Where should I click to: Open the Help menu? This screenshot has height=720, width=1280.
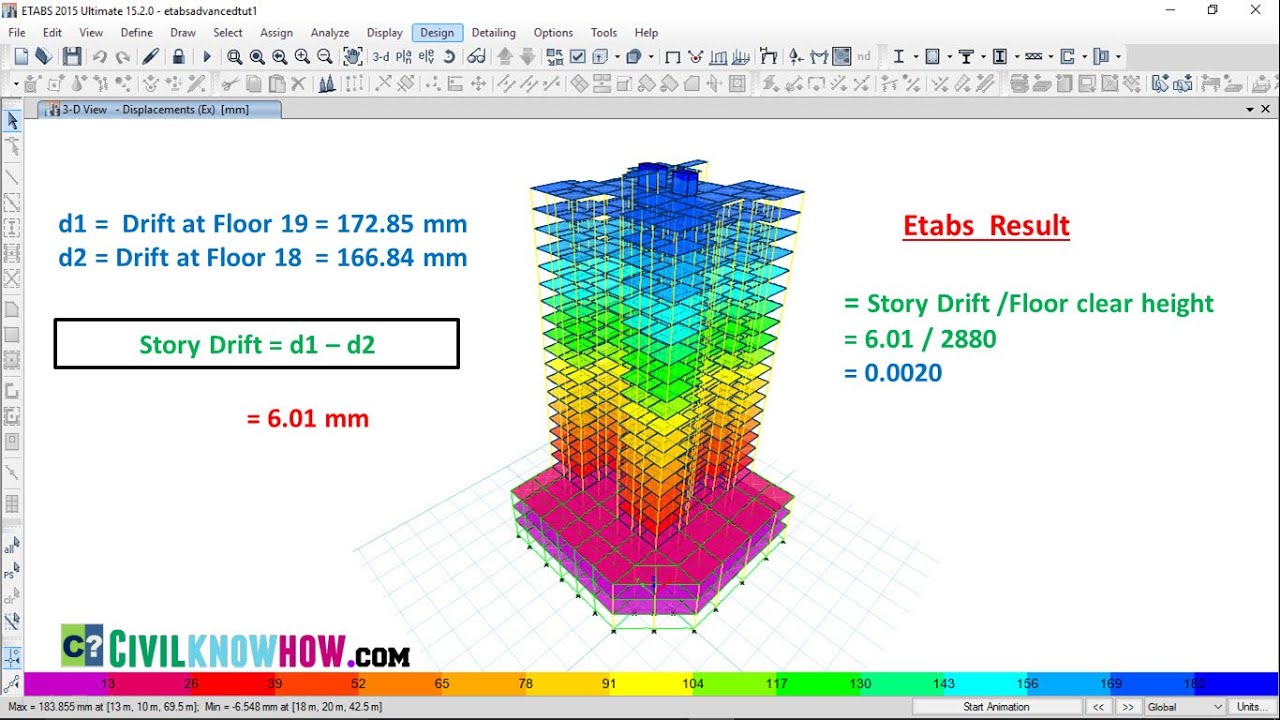(x=646, y=33)
